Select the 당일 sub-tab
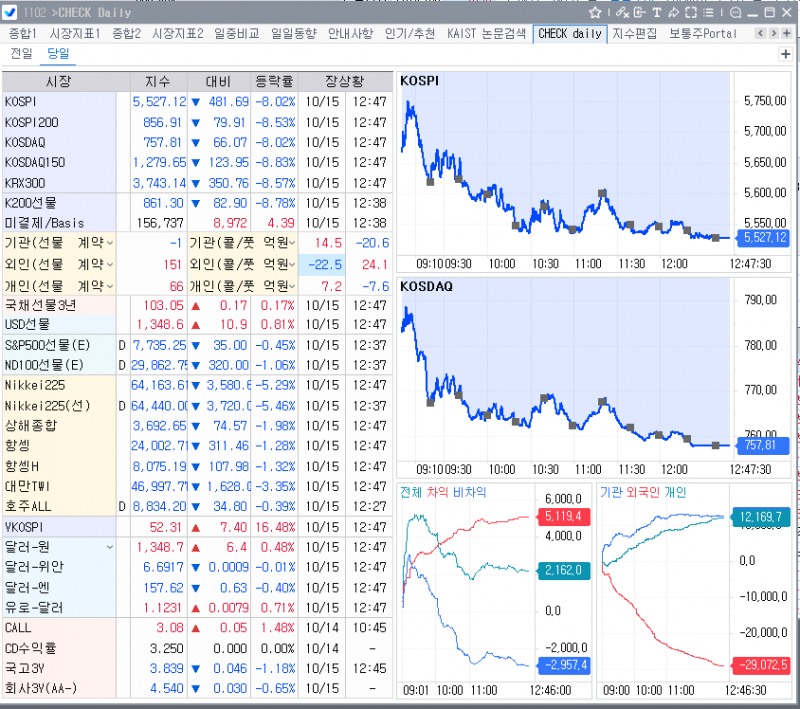The height and width of the screenshot is (709, 800). tap(58, 54)
